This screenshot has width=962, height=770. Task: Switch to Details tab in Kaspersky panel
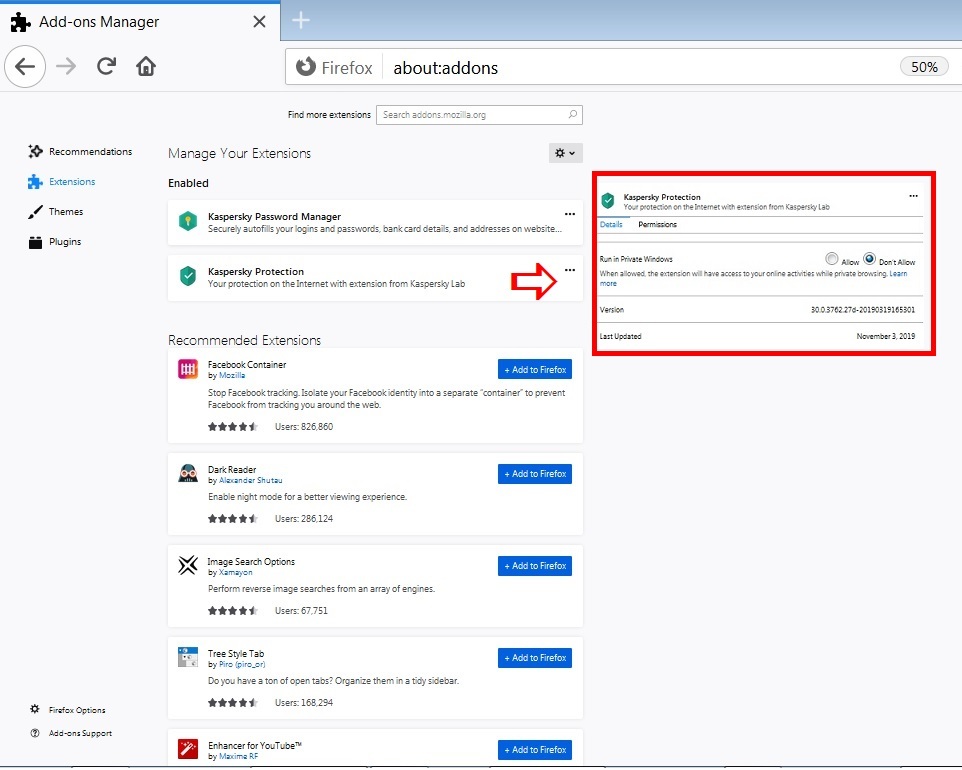611,225
